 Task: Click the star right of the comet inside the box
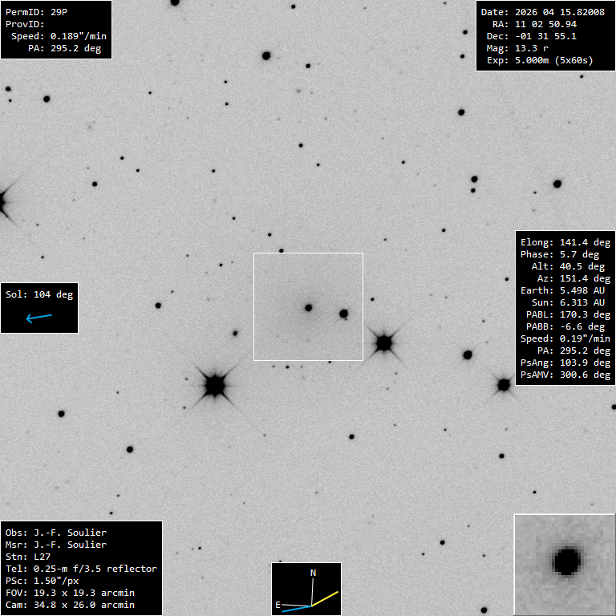click(343, 313)
